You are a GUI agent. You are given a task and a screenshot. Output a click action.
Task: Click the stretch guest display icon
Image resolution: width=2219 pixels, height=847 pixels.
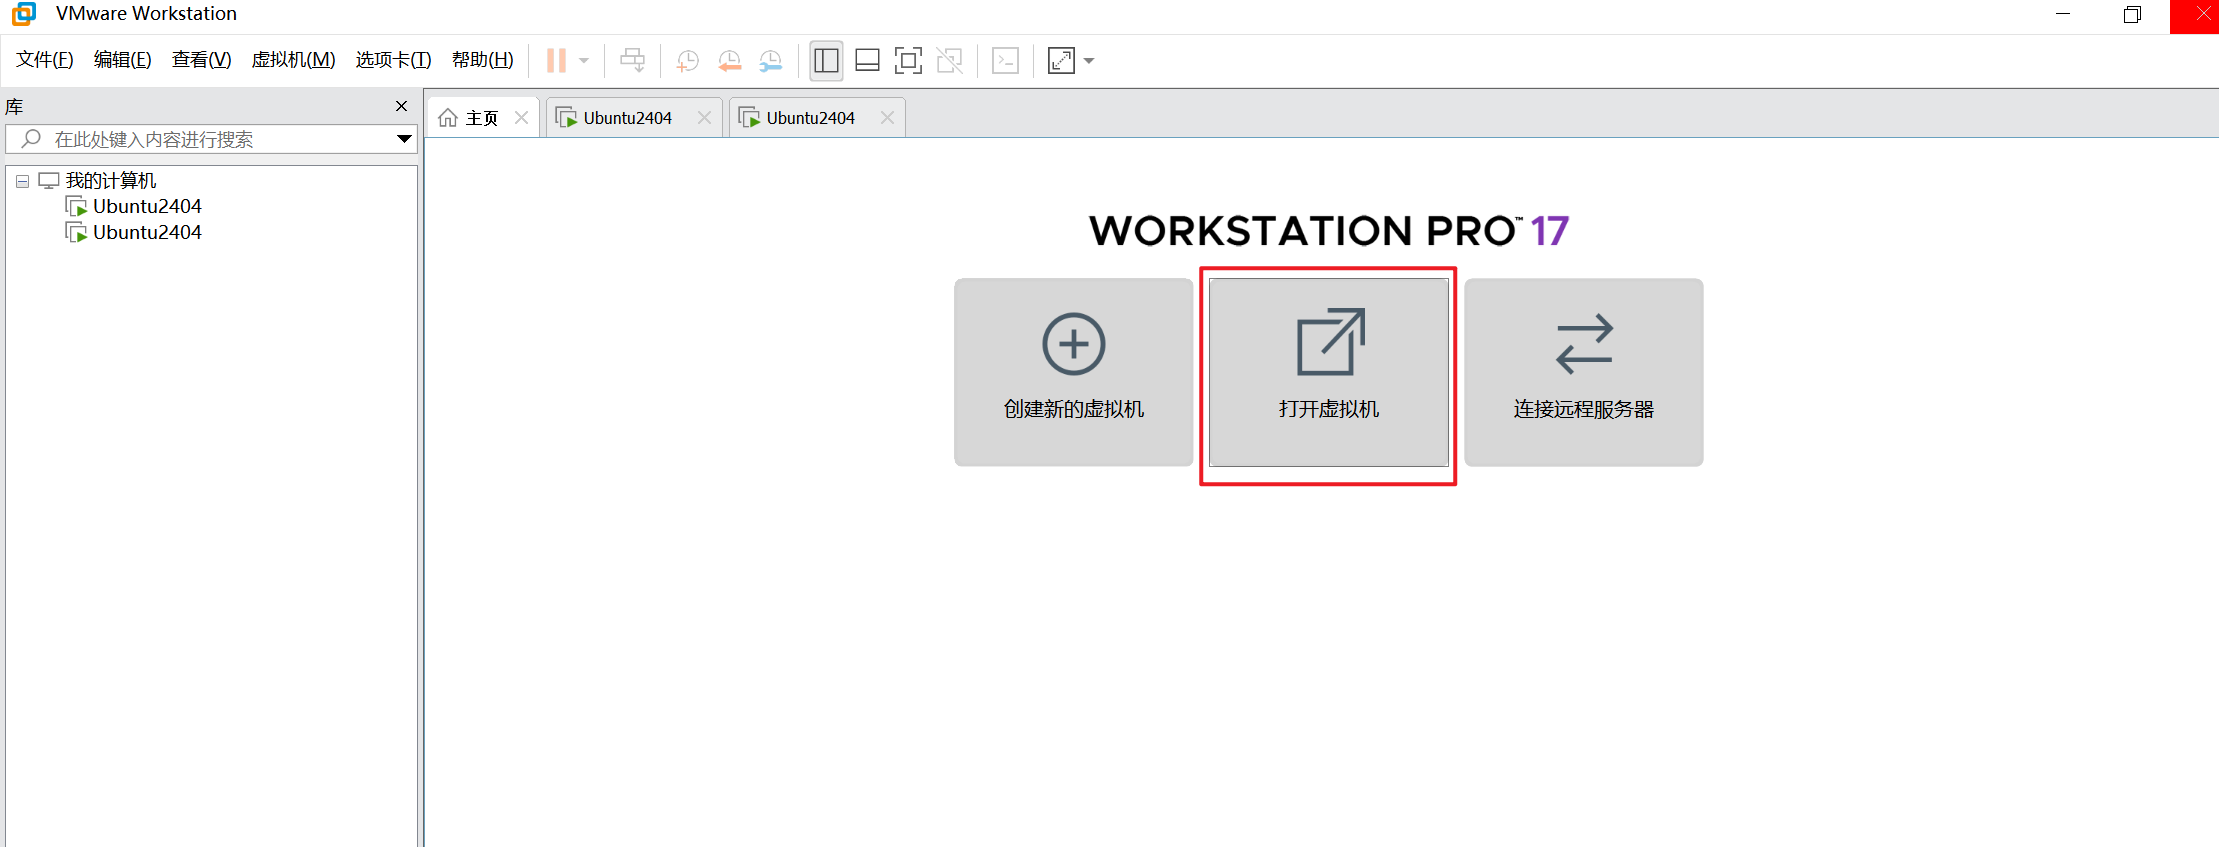point(1061,61)
